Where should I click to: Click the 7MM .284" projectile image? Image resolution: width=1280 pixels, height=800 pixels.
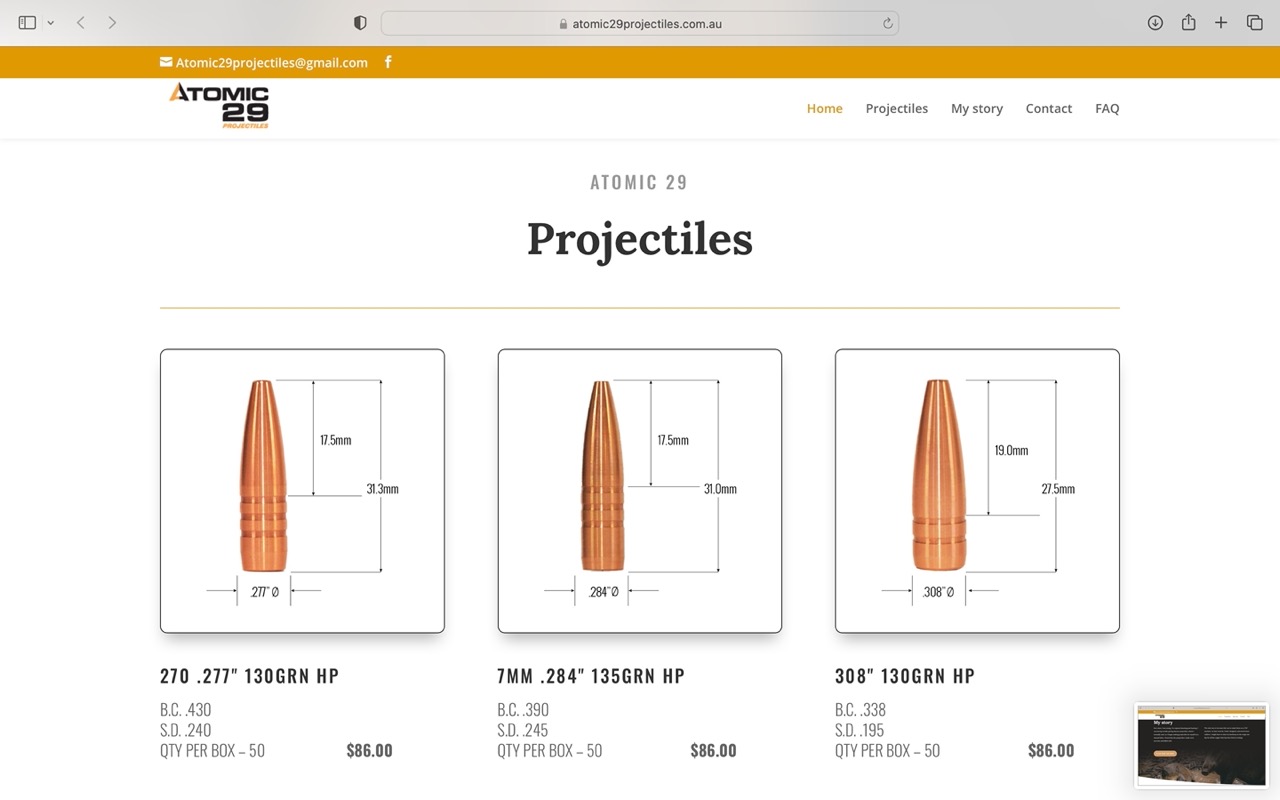pos(640,490)
